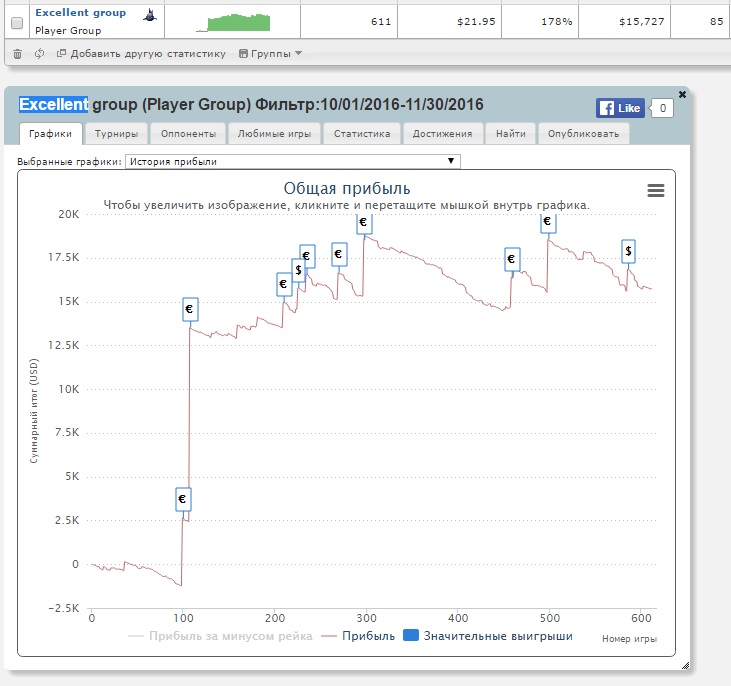
Task: Click the highlighted 'Excellent' title word
Action: (x=54, y=104)
